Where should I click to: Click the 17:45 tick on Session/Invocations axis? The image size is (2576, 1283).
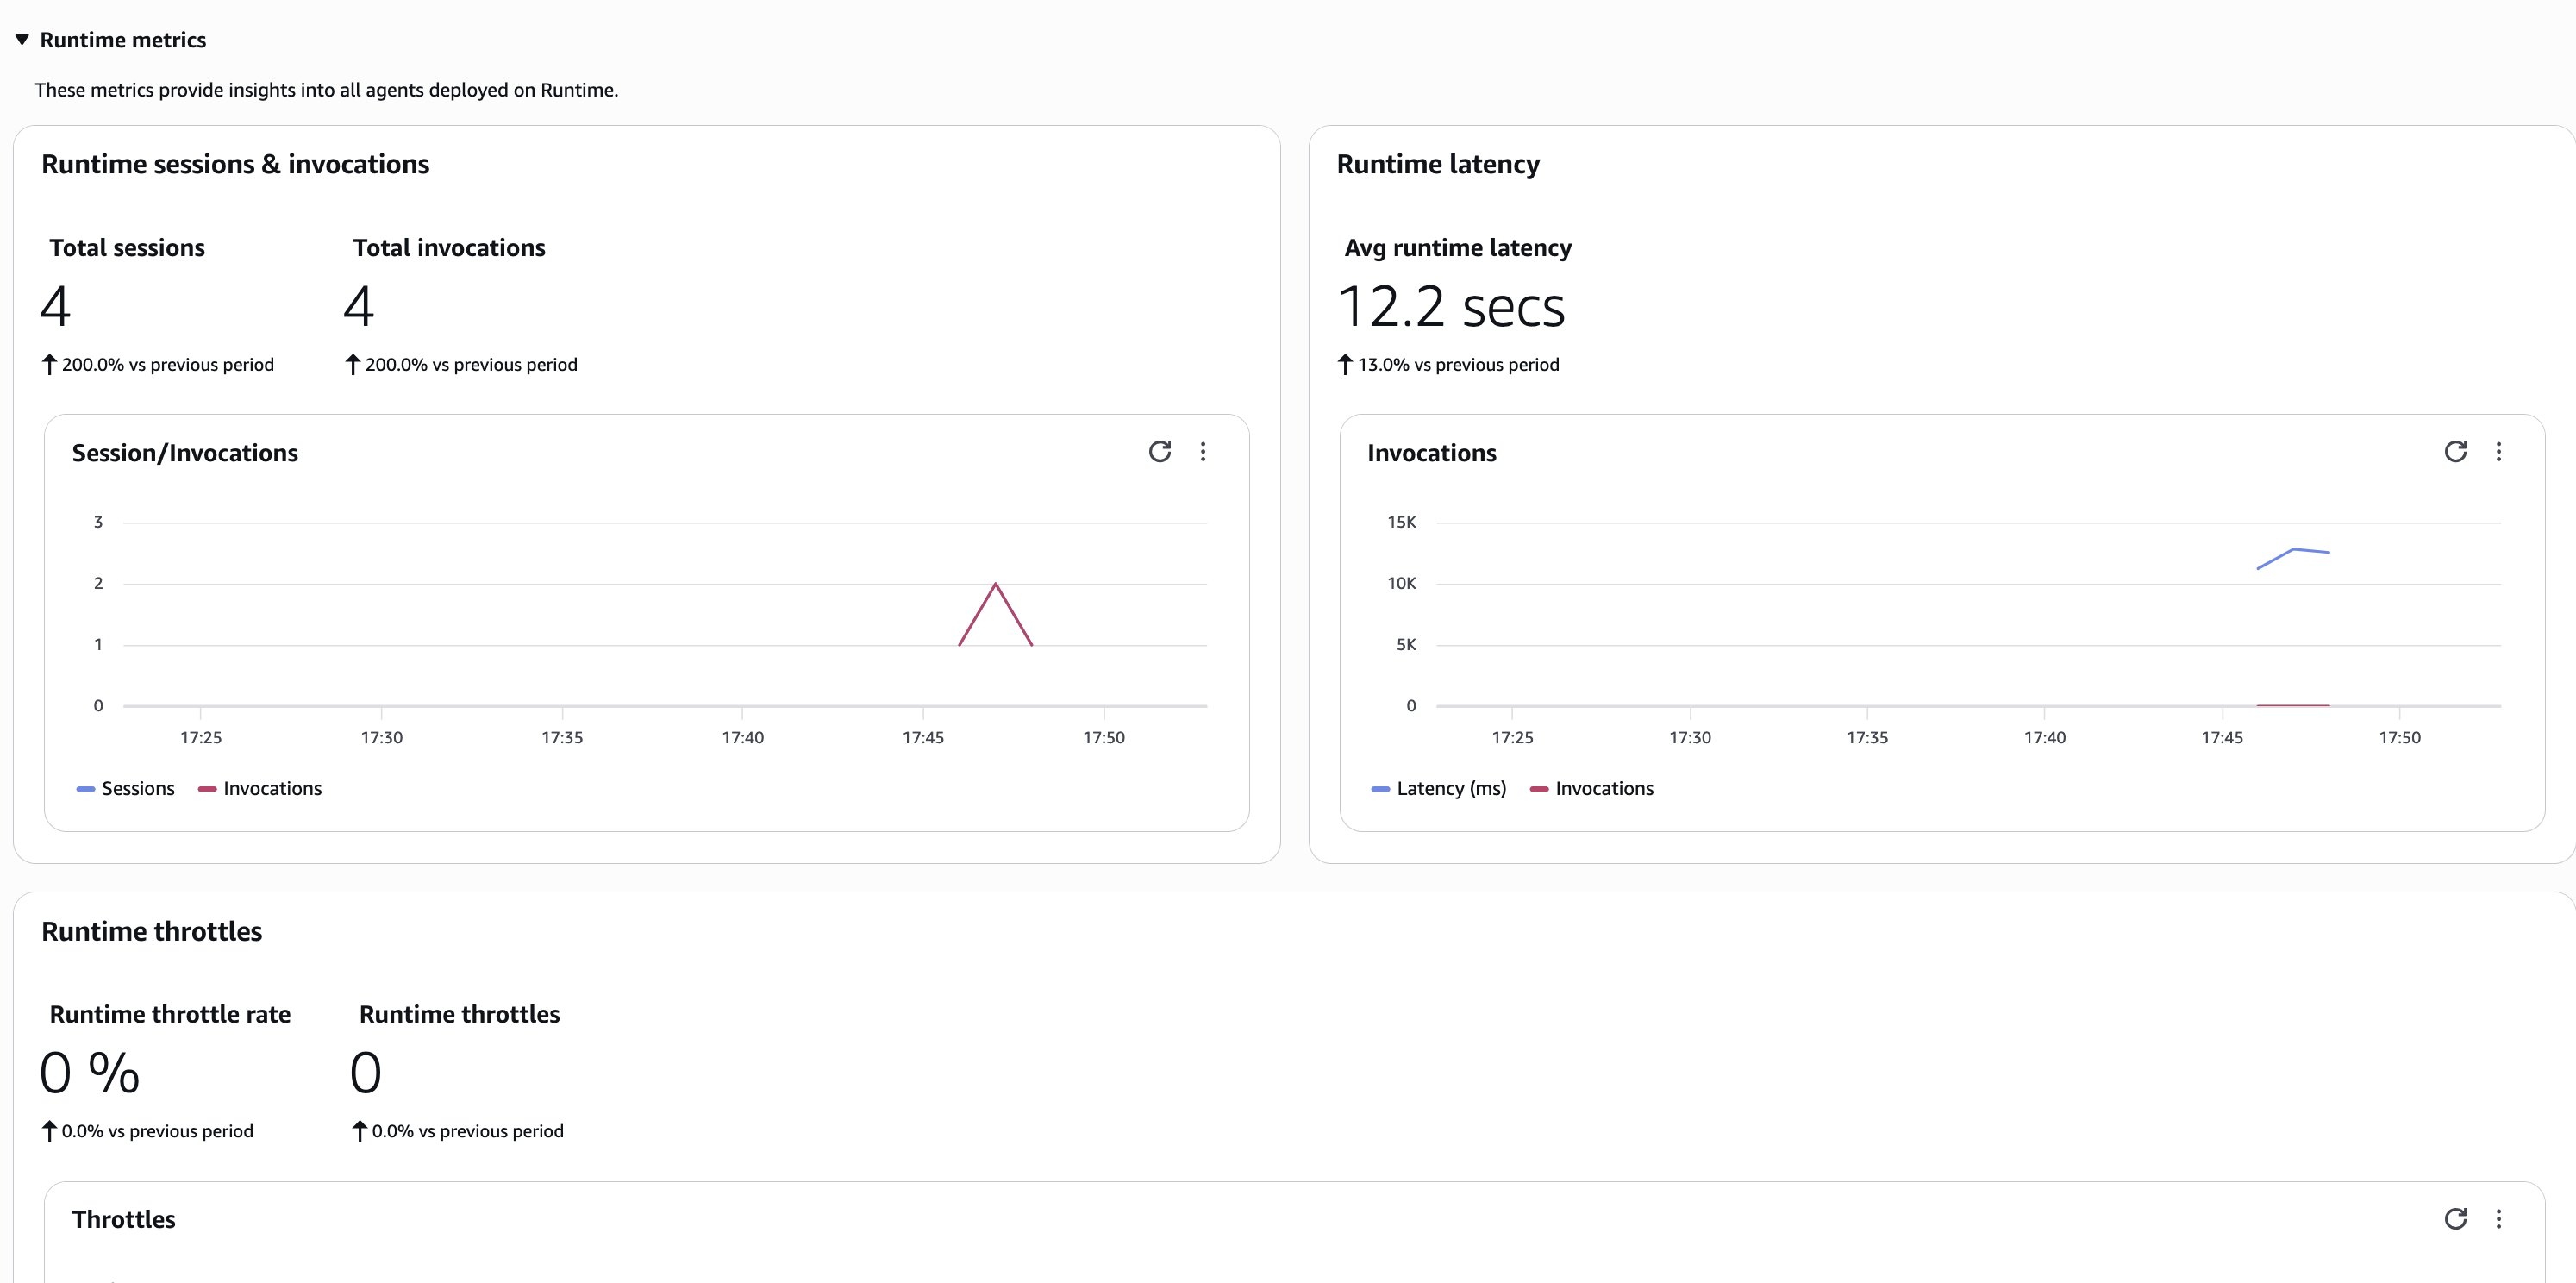tap(922, 737)
